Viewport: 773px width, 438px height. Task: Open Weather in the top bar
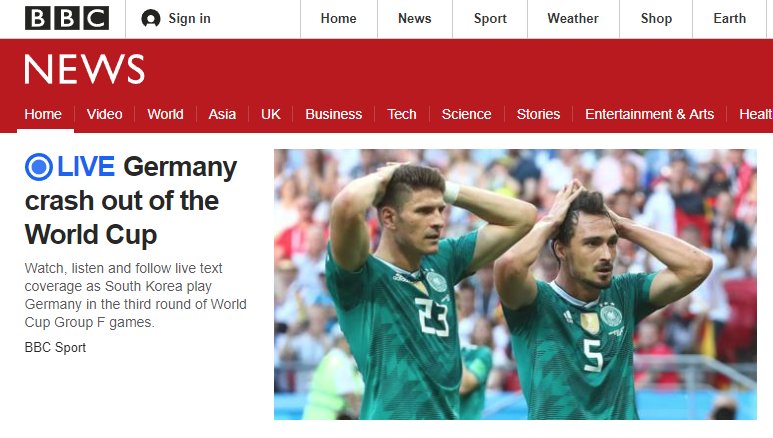click(573, 19)
